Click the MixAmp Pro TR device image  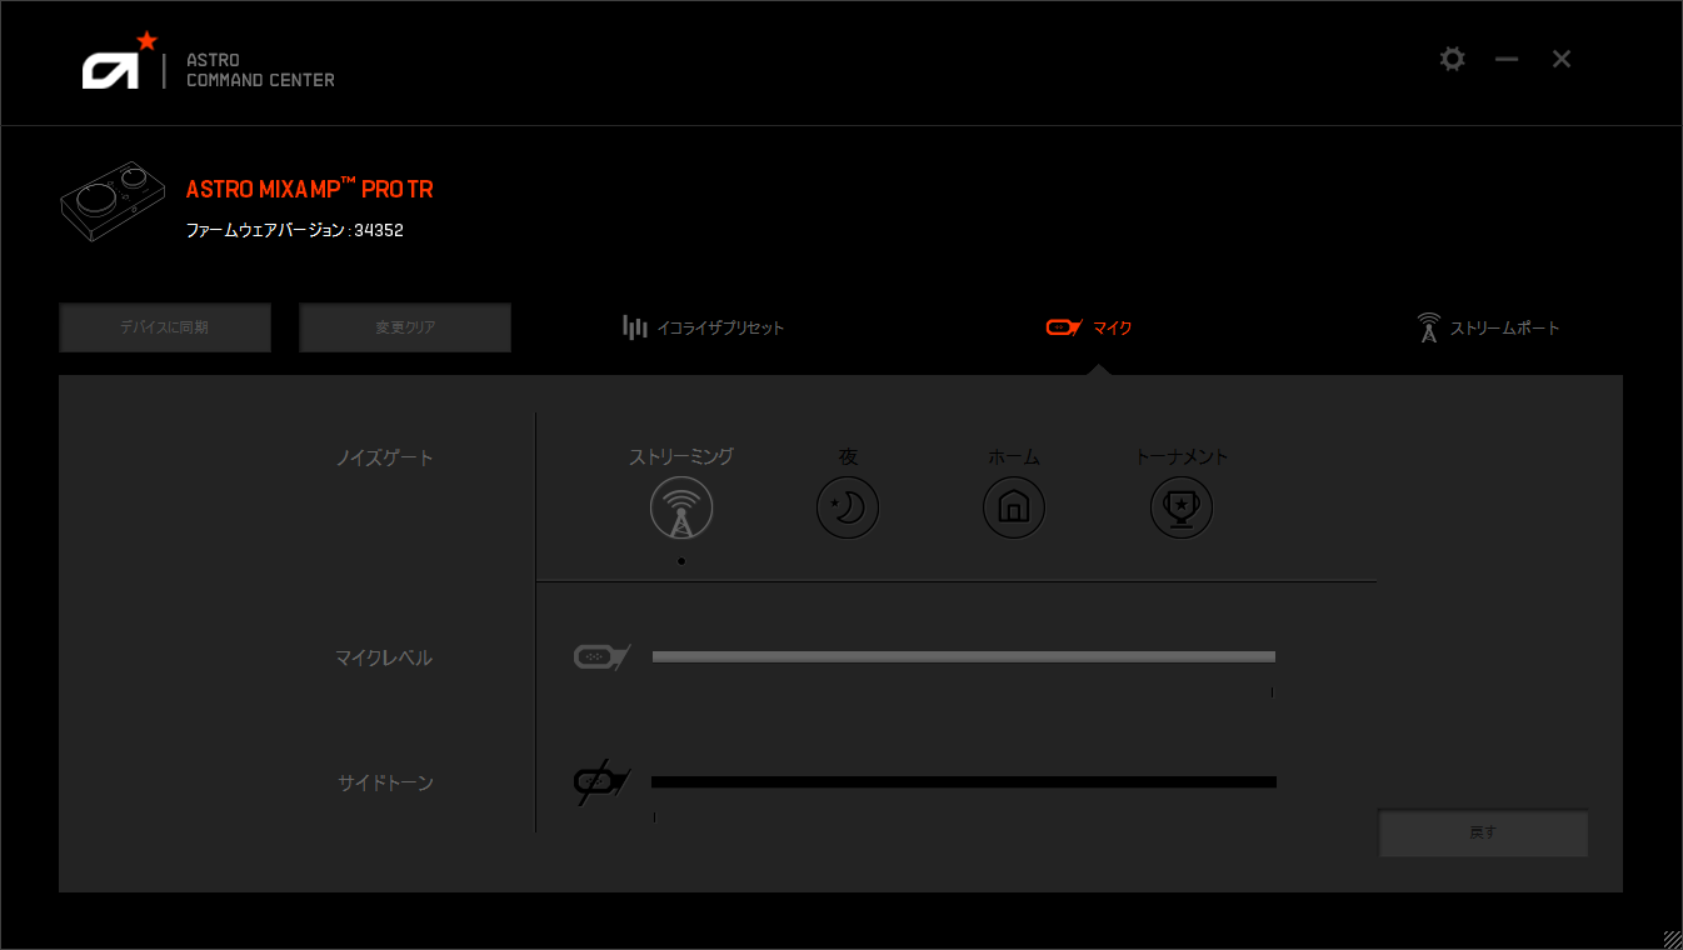(112, 201)
